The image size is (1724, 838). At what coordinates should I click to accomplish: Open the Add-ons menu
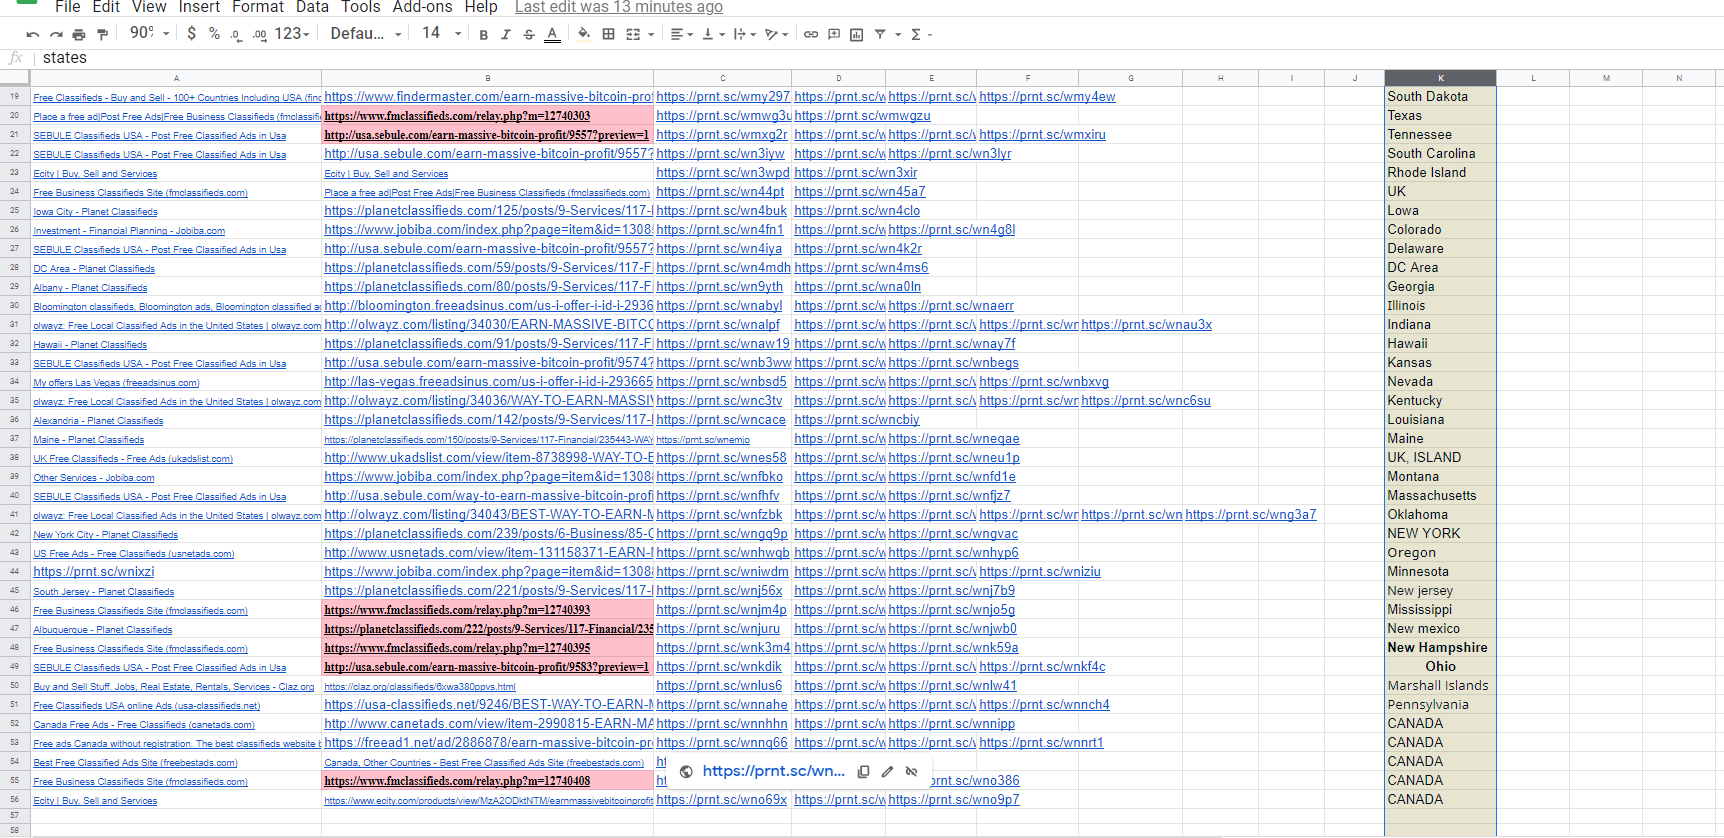coord(422,7)
